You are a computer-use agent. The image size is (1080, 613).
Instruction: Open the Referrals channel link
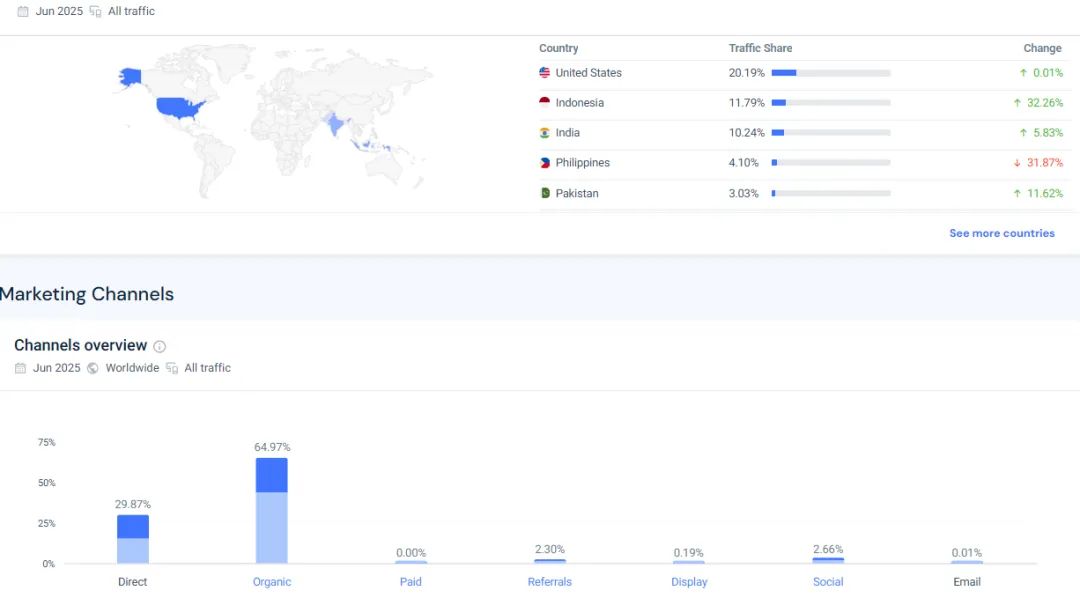[550, 581]
